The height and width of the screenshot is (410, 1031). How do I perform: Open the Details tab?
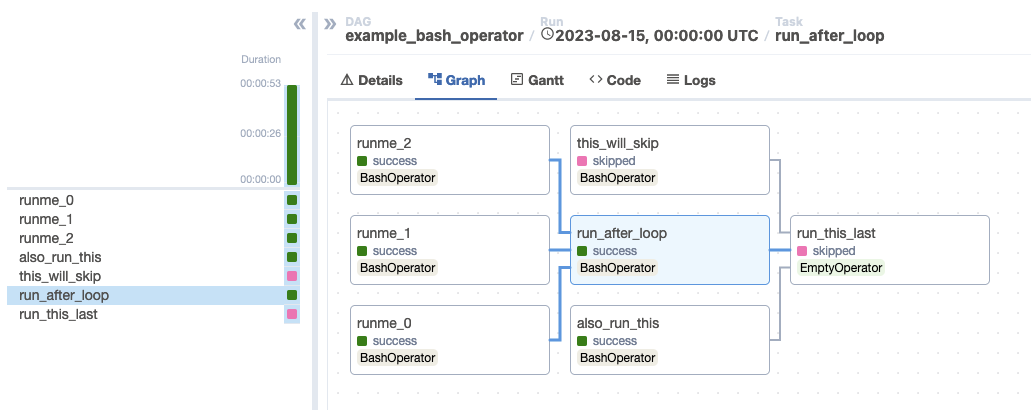click(x=371, y=80)
